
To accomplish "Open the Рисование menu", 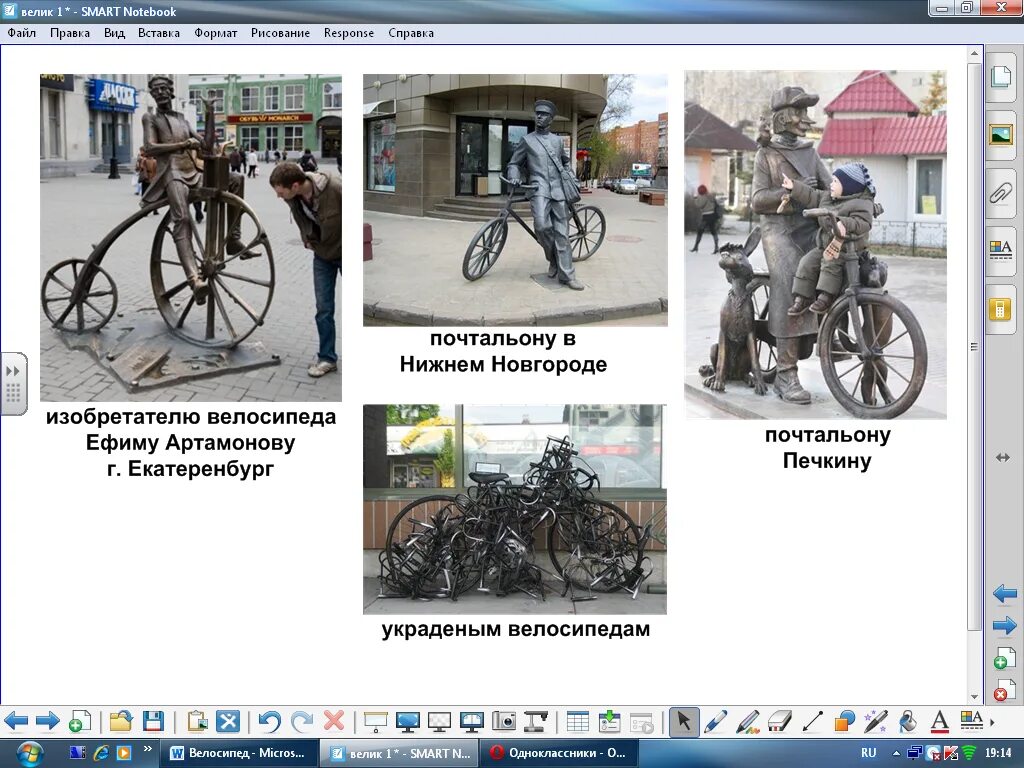I will (x=280, y=33).
